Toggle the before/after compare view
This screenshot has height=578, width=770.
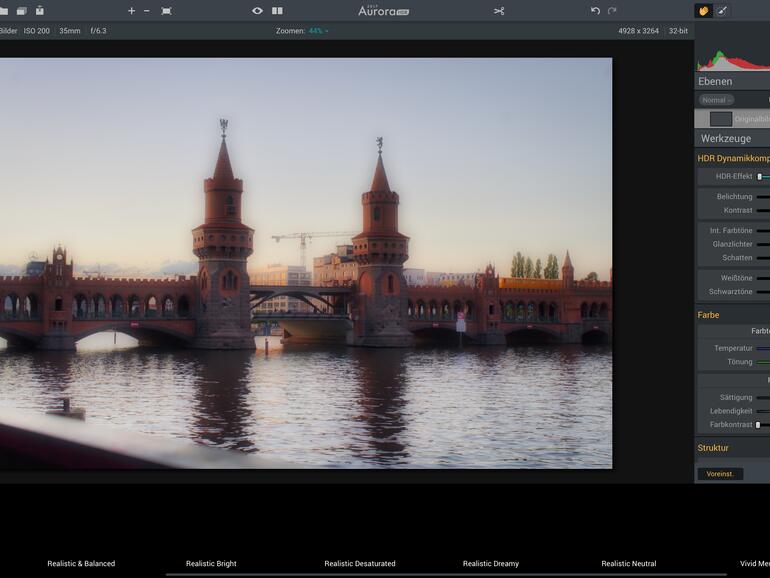tap(277, 11)
